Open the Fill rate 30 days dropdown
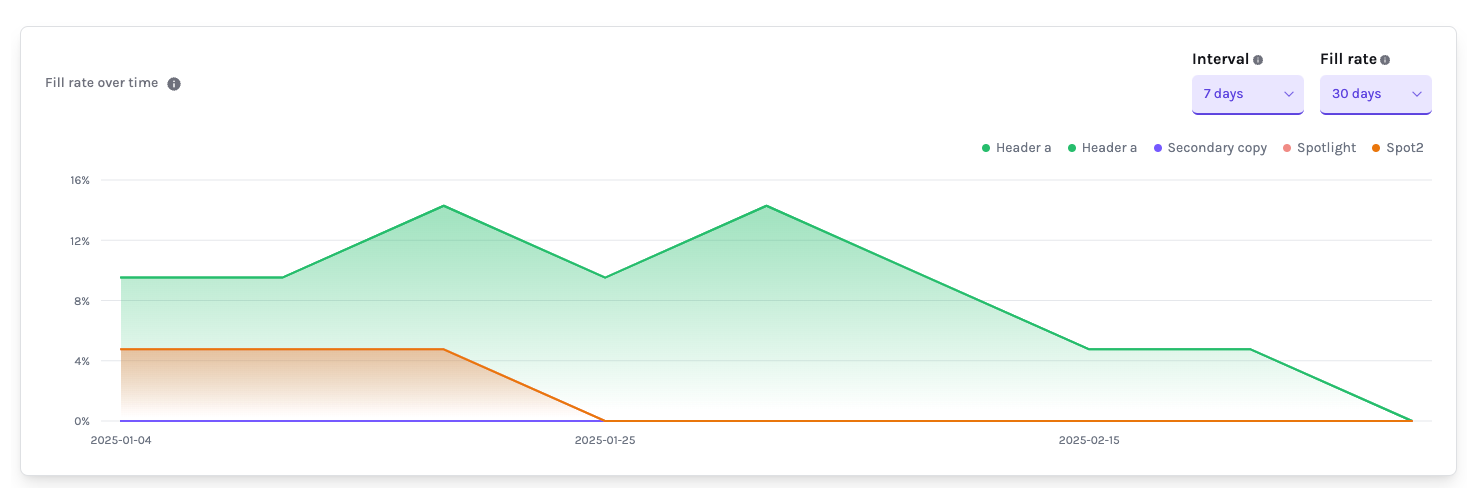The height and width of the screenshot is (499, 1478). (1376, 94)
